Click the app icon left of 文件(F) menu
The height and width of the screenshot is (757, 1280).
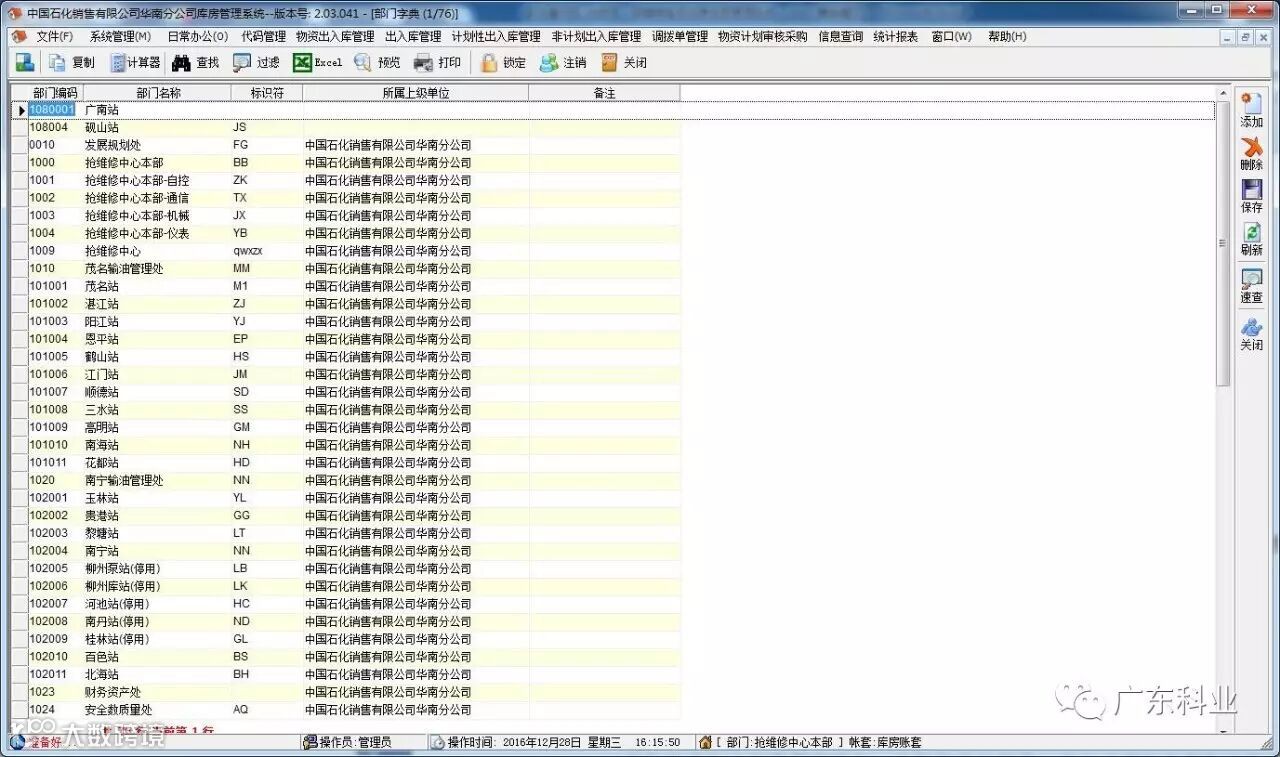pos(18,36)
